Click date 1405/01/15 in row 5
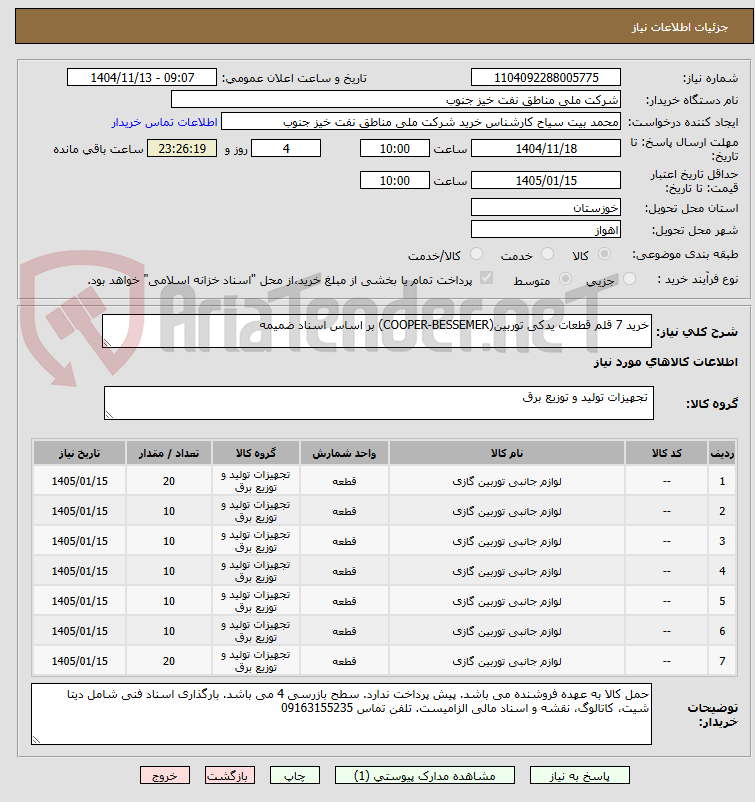The image size is (755, 802). tap(79, 601)
